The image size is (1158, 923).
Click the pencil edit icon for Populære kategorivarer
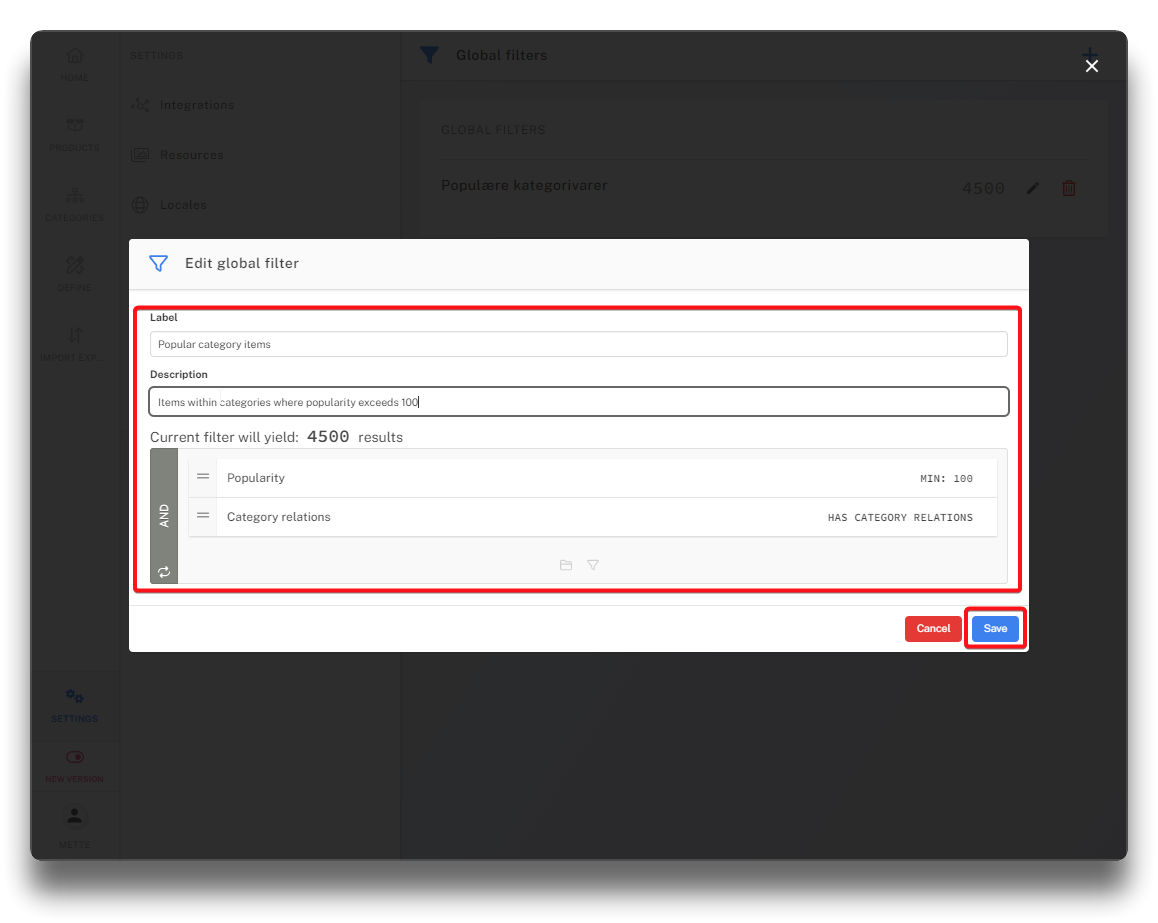1032,188
